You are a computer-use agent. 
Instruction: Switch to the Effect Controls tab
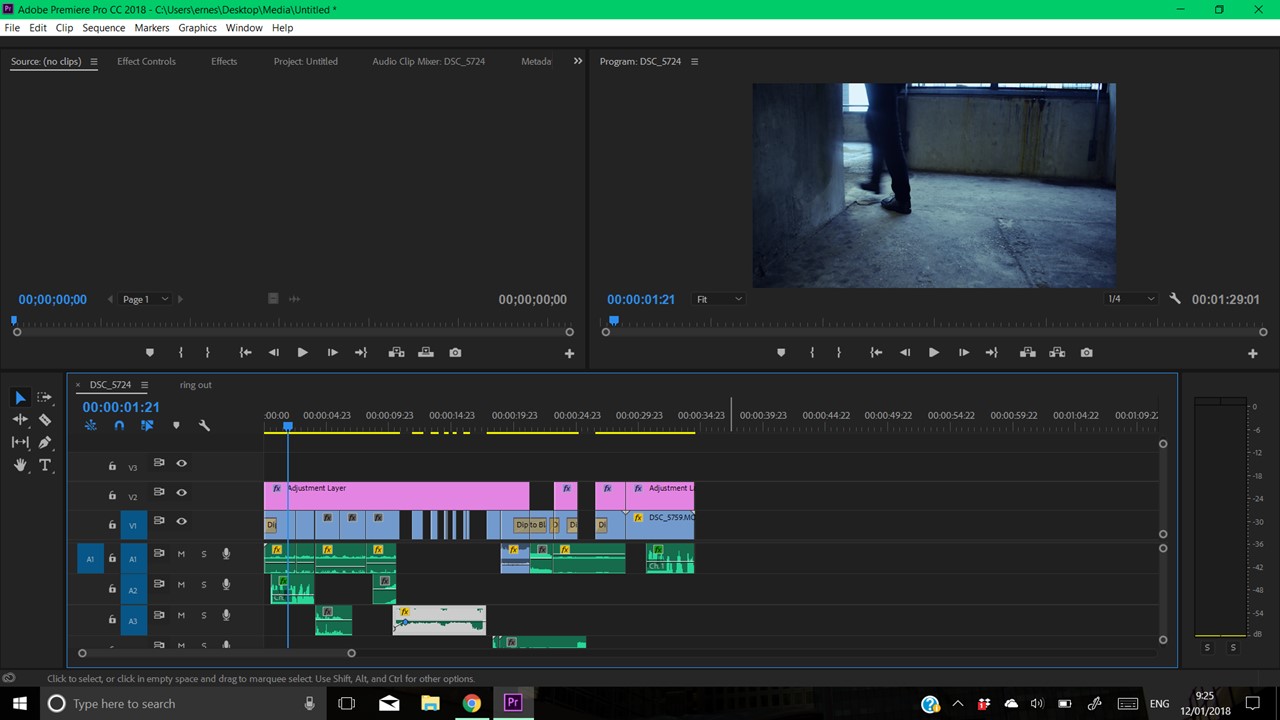coord(146,61)
